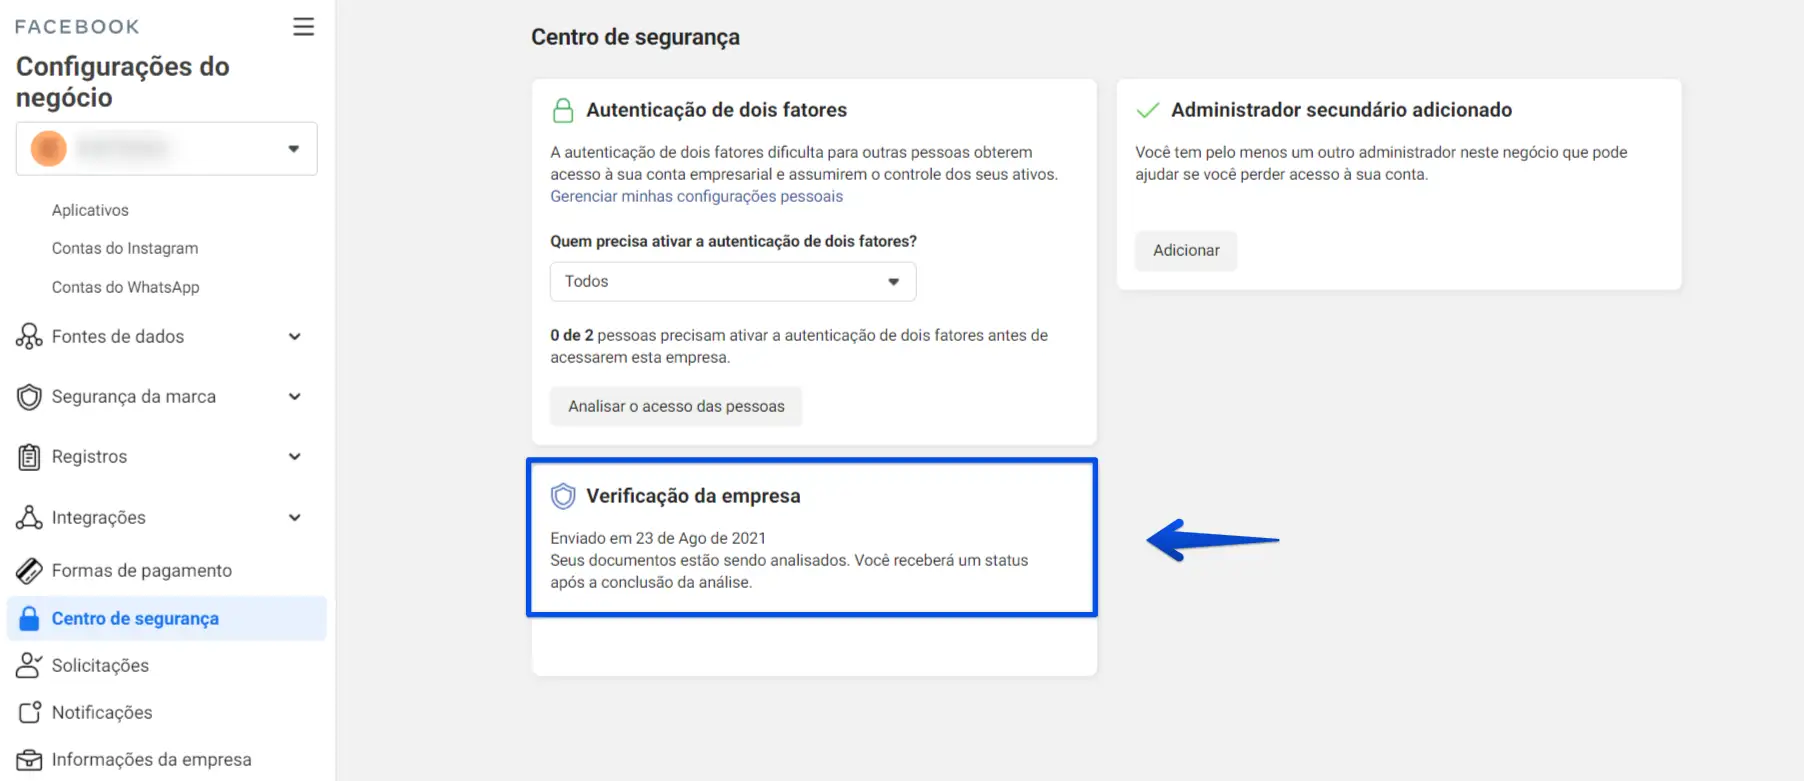Open Contas do Instagram menu item

pyautogui.click(x=125, y=248)
